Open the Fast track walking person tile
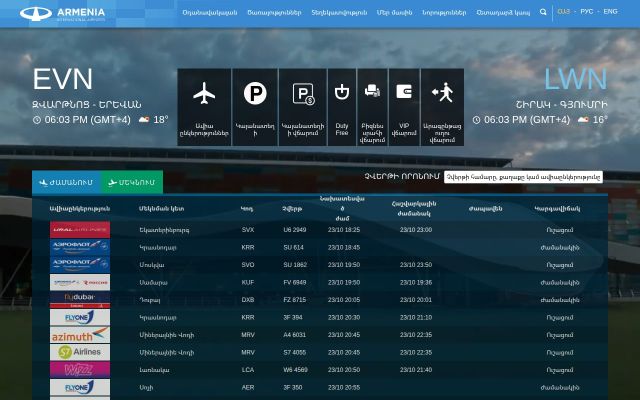Image resolution: width=640 pixels, height=400 pixels. [x=442, y=107]
